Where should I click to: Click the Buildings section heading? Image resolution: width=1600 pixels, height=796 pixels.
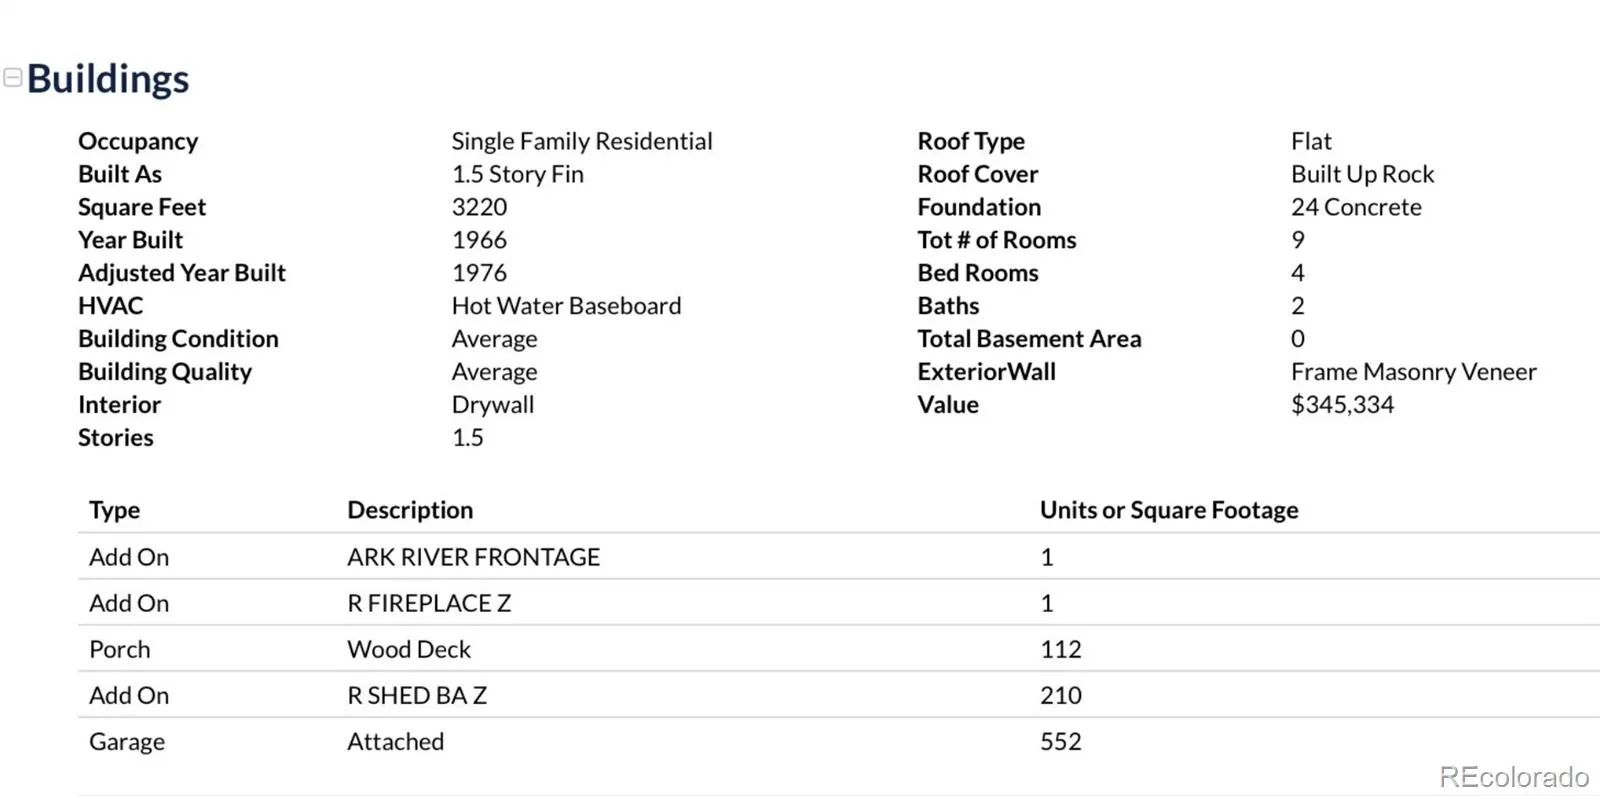[x=108, y=79]
